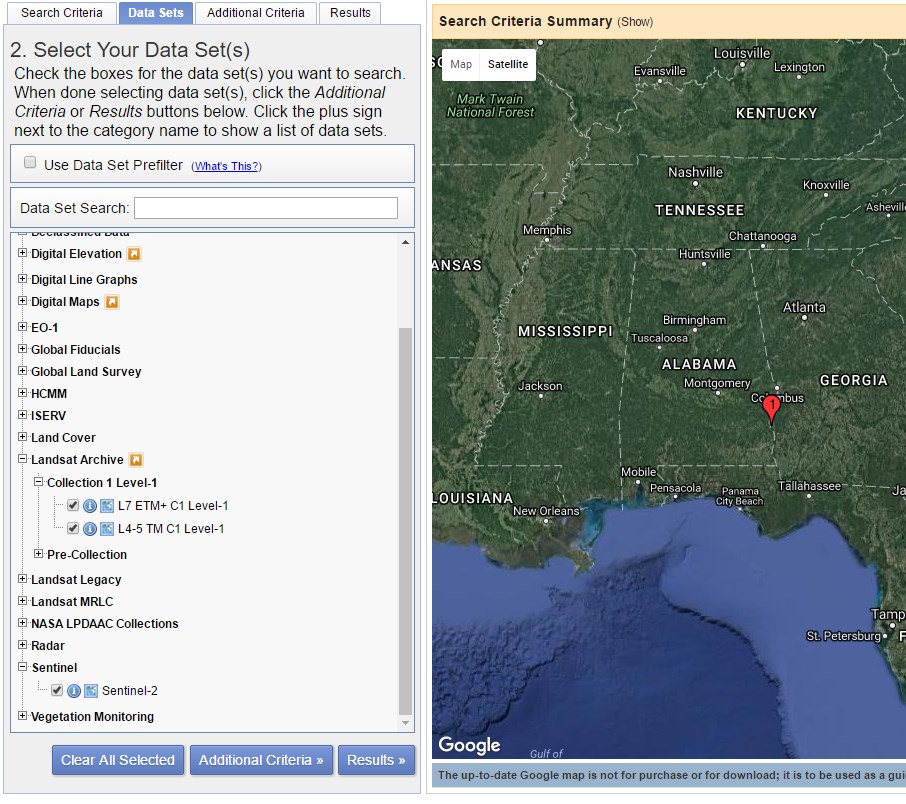Open info icon for L4-5 TM C1 Level-1
The height and width of the screenshot is (804, 906).
[90, 529]
